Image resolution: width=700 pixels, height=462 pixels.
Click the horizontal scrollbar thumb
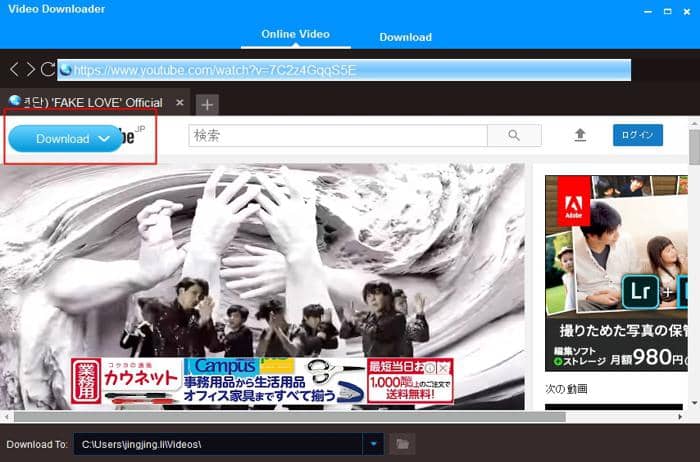[x=290, y=417]
